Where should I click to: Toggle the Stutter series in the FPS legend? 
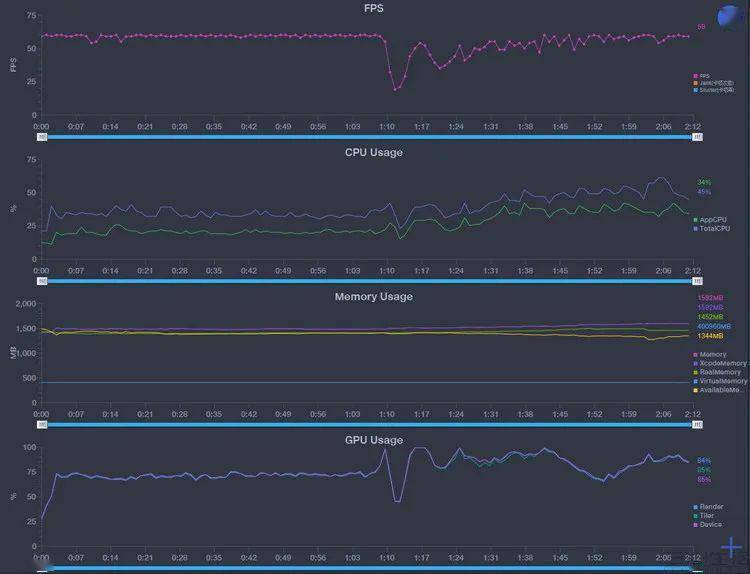click(x=713, y=90)
